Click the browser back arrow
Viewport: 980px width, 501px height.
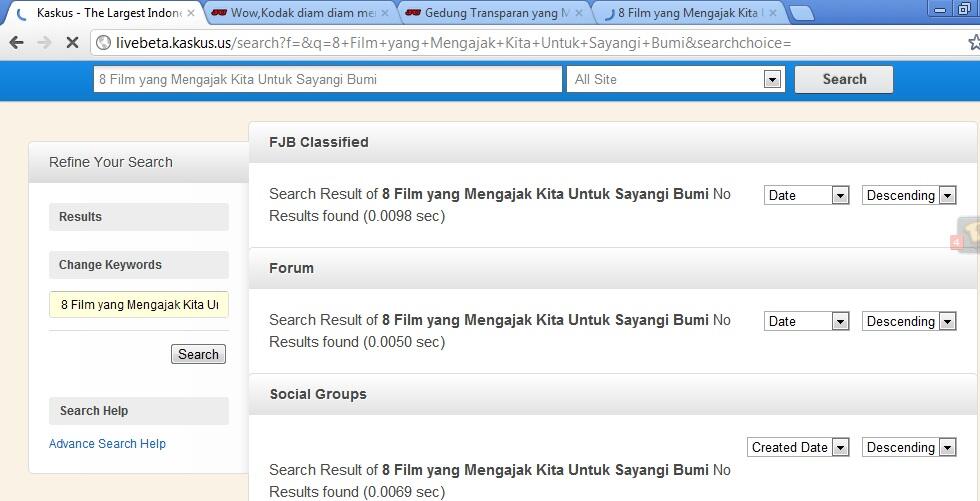16,42
